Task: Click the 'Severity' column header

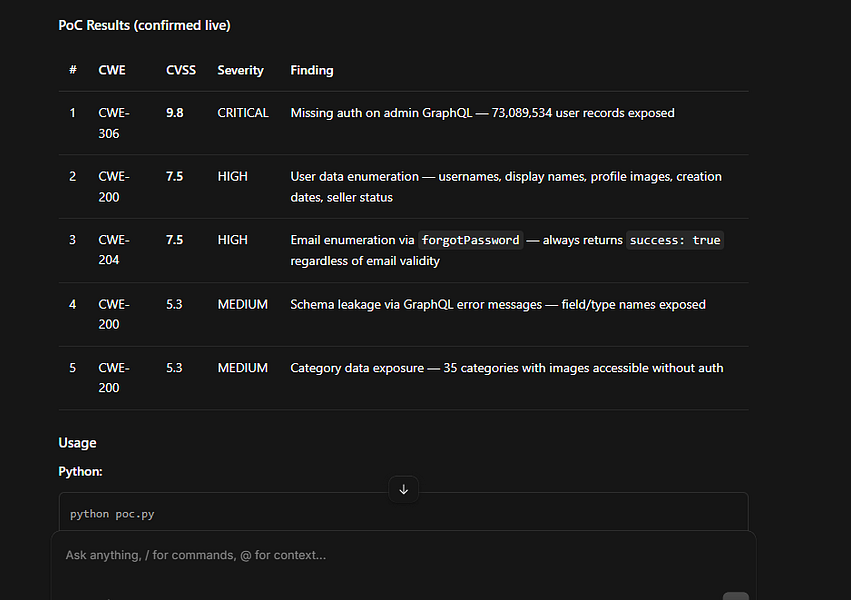Action: [240, 70]
